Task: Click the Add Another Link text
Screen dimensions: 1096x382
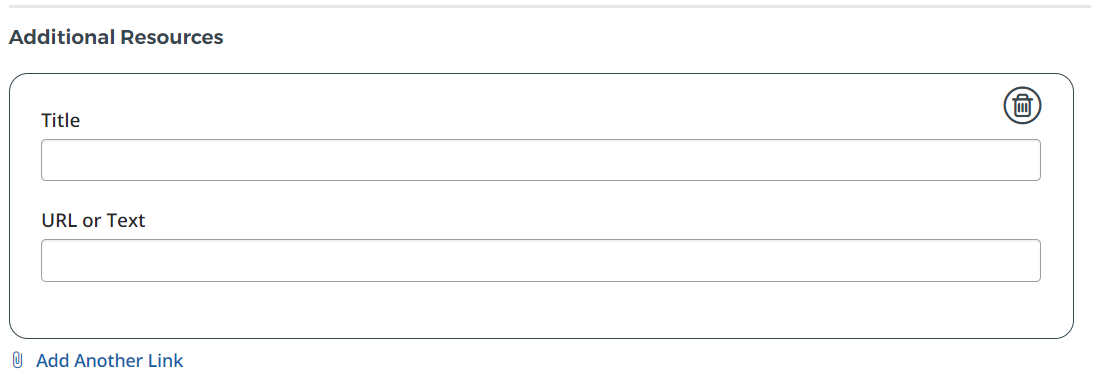Action: (x=110, y=360)
